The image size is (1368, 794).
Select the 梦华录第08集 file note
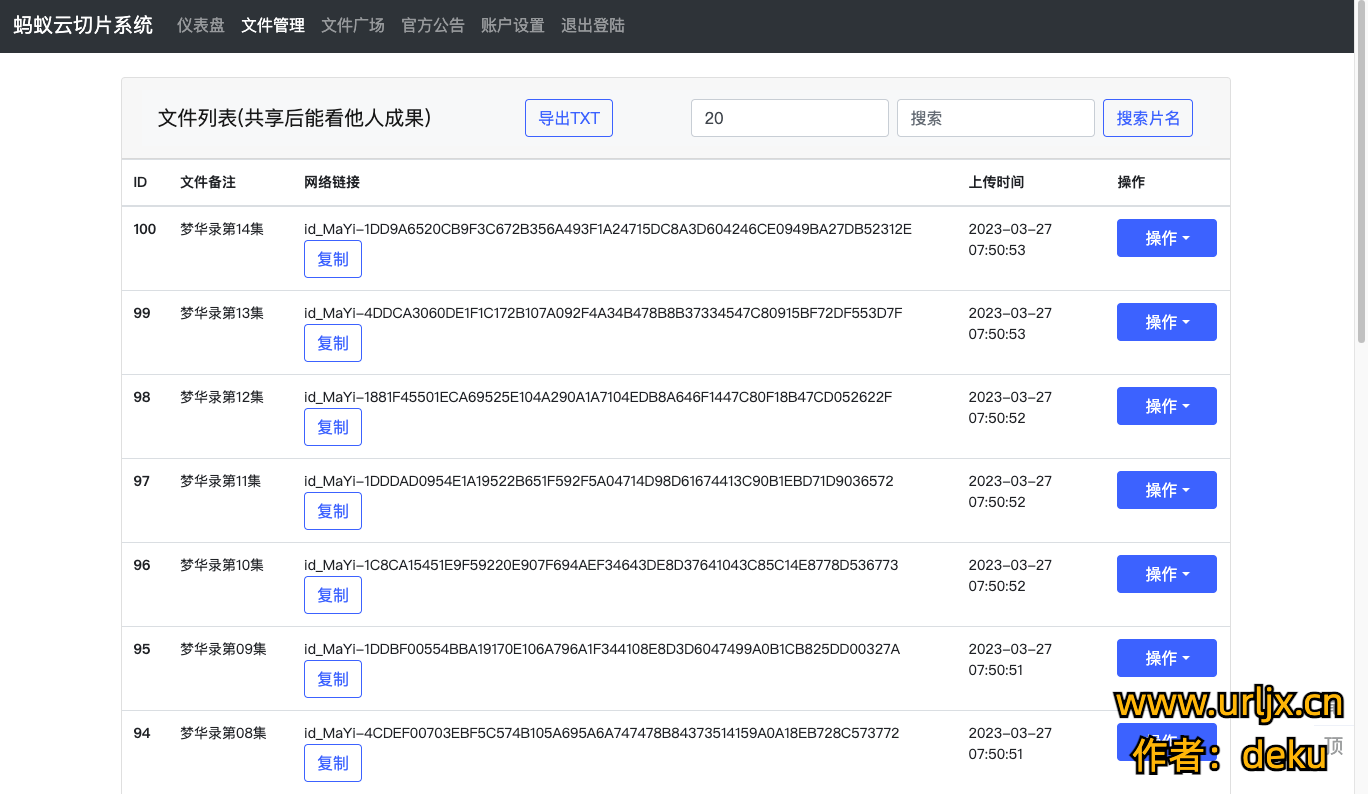223,733
